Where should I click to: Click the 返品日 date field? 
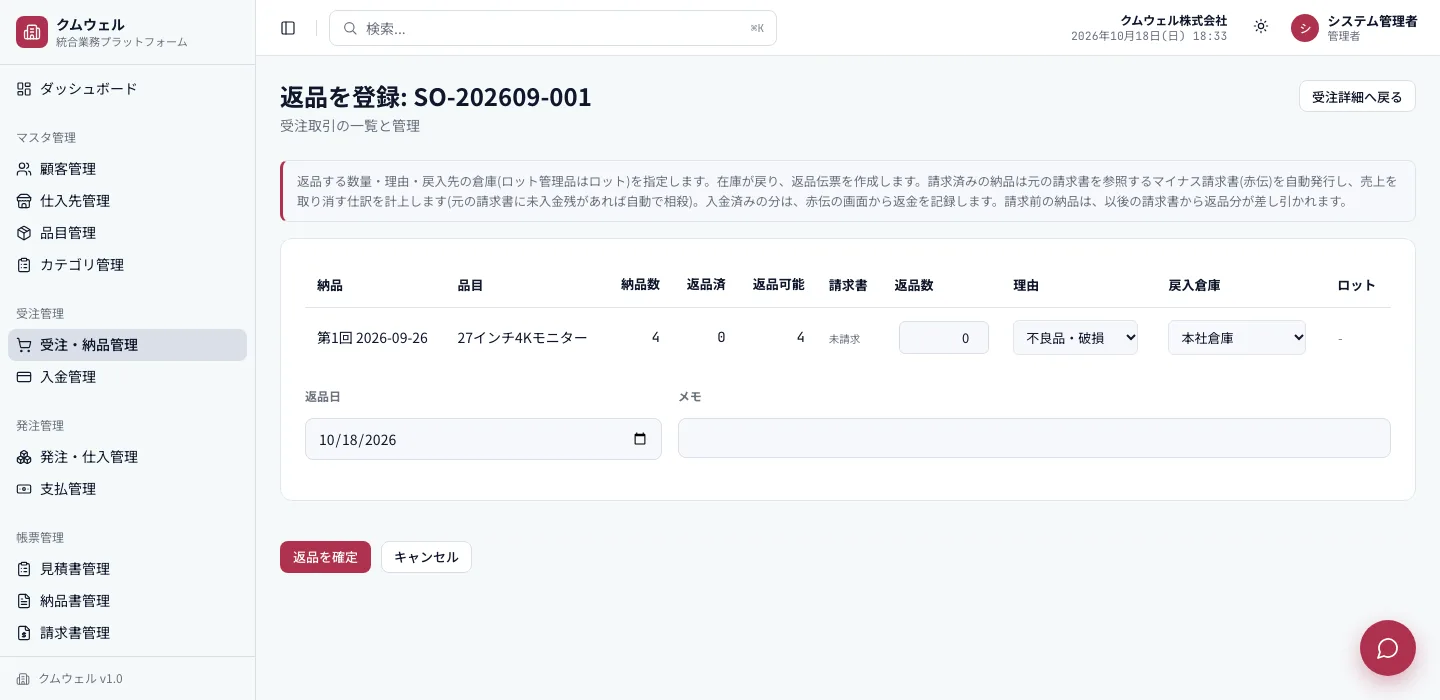coord(483,439)
